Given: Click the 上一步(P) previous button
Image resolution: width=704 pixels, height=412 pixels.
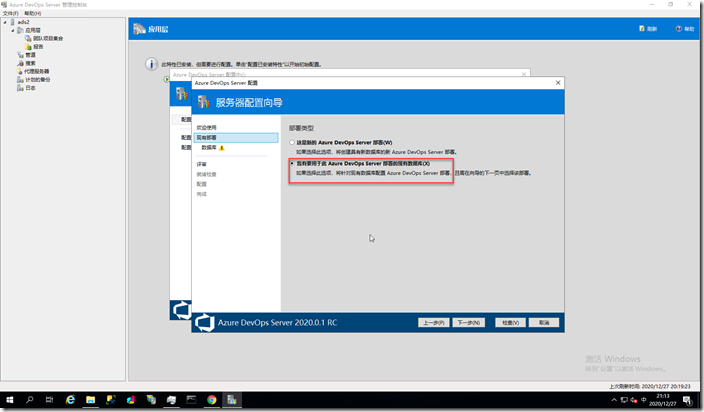Looking at the screenshot, I should 433,322.
